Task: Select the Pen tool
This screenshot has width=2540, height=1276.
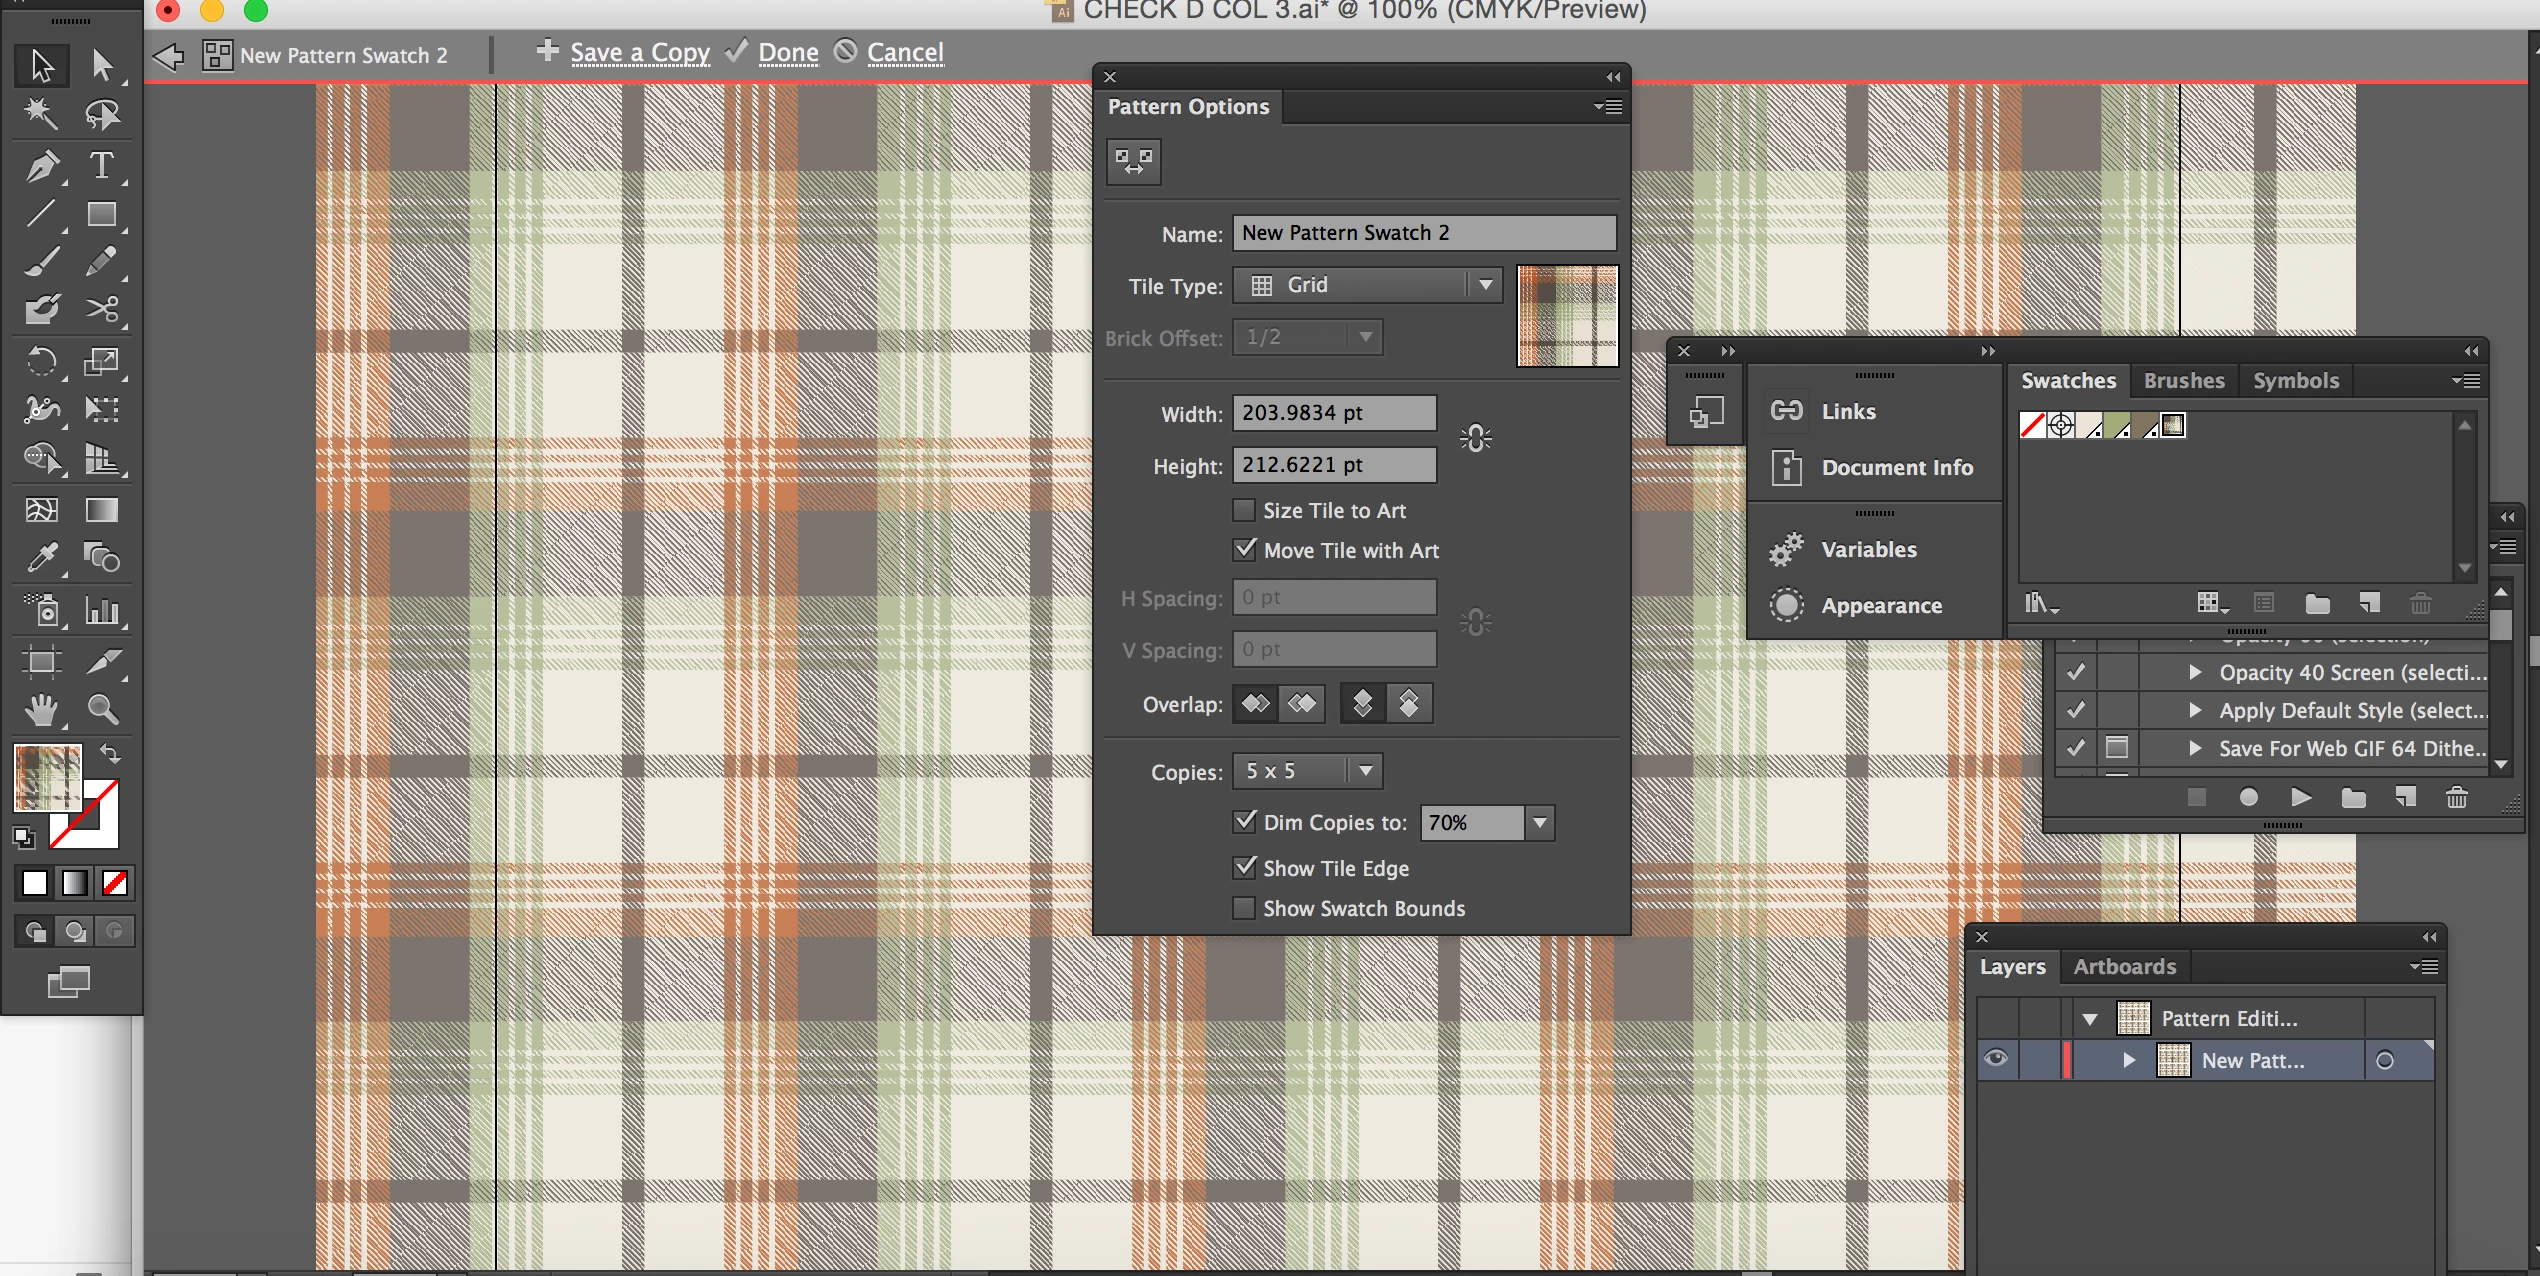Action: (41, 165)
